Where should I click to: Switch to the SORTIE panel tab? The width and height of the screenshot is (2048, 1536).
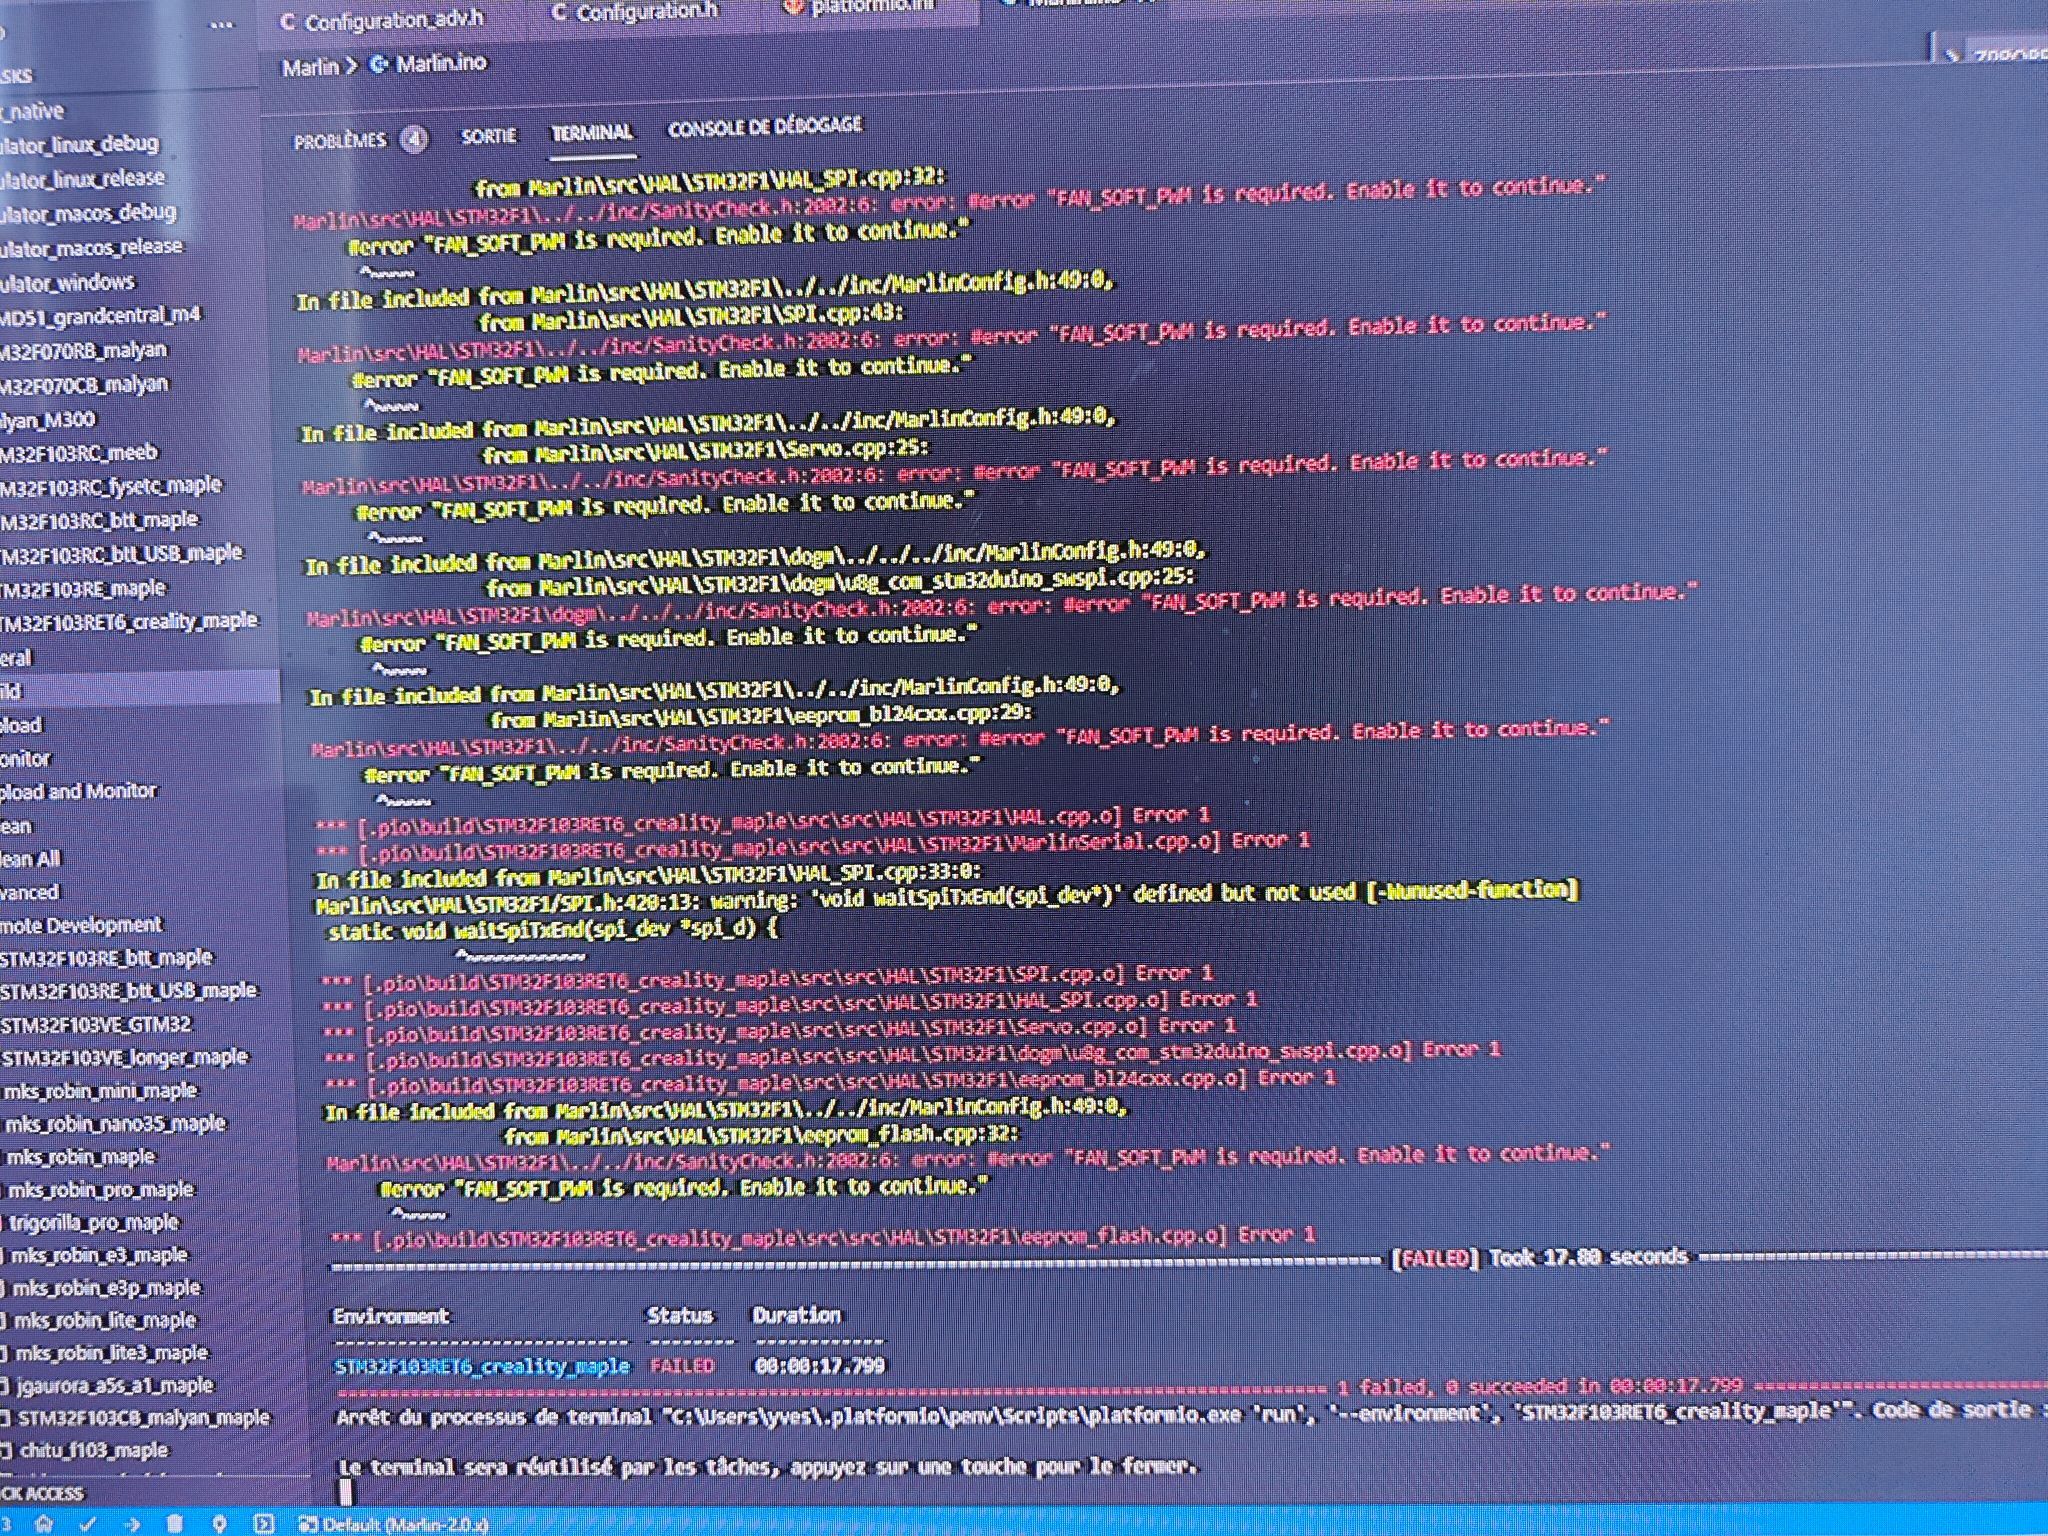(488, 135)
